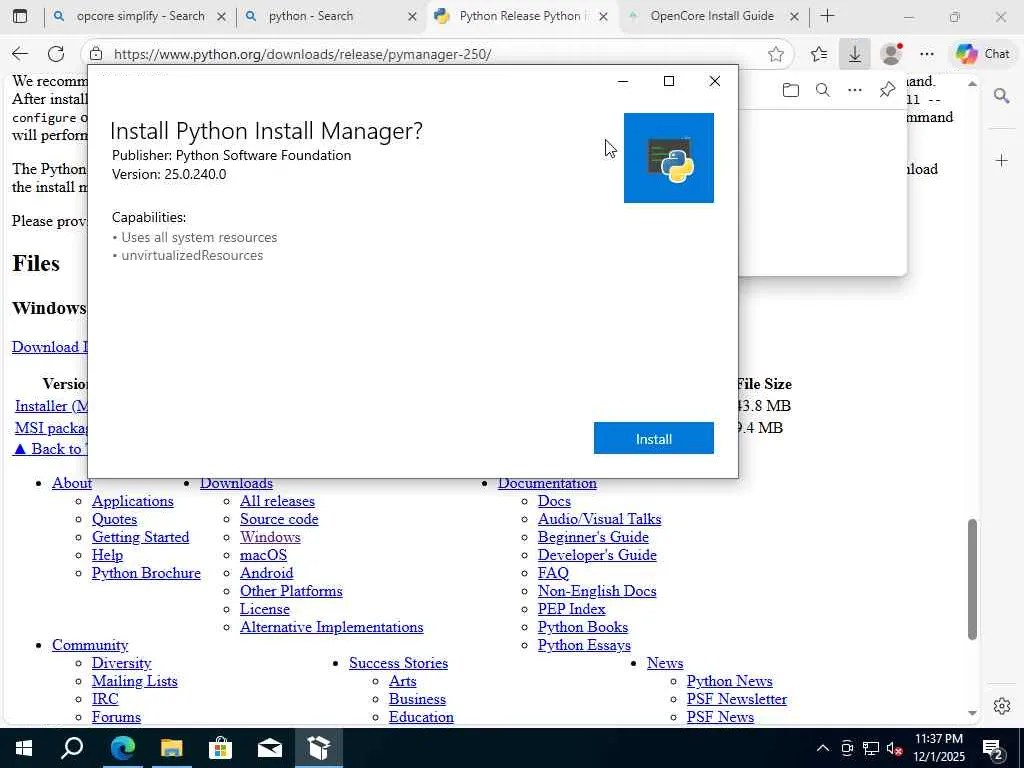Viewport: 1024px width, 768px height.
Task: Open the Windows Start menu
Action: [24, 748]
